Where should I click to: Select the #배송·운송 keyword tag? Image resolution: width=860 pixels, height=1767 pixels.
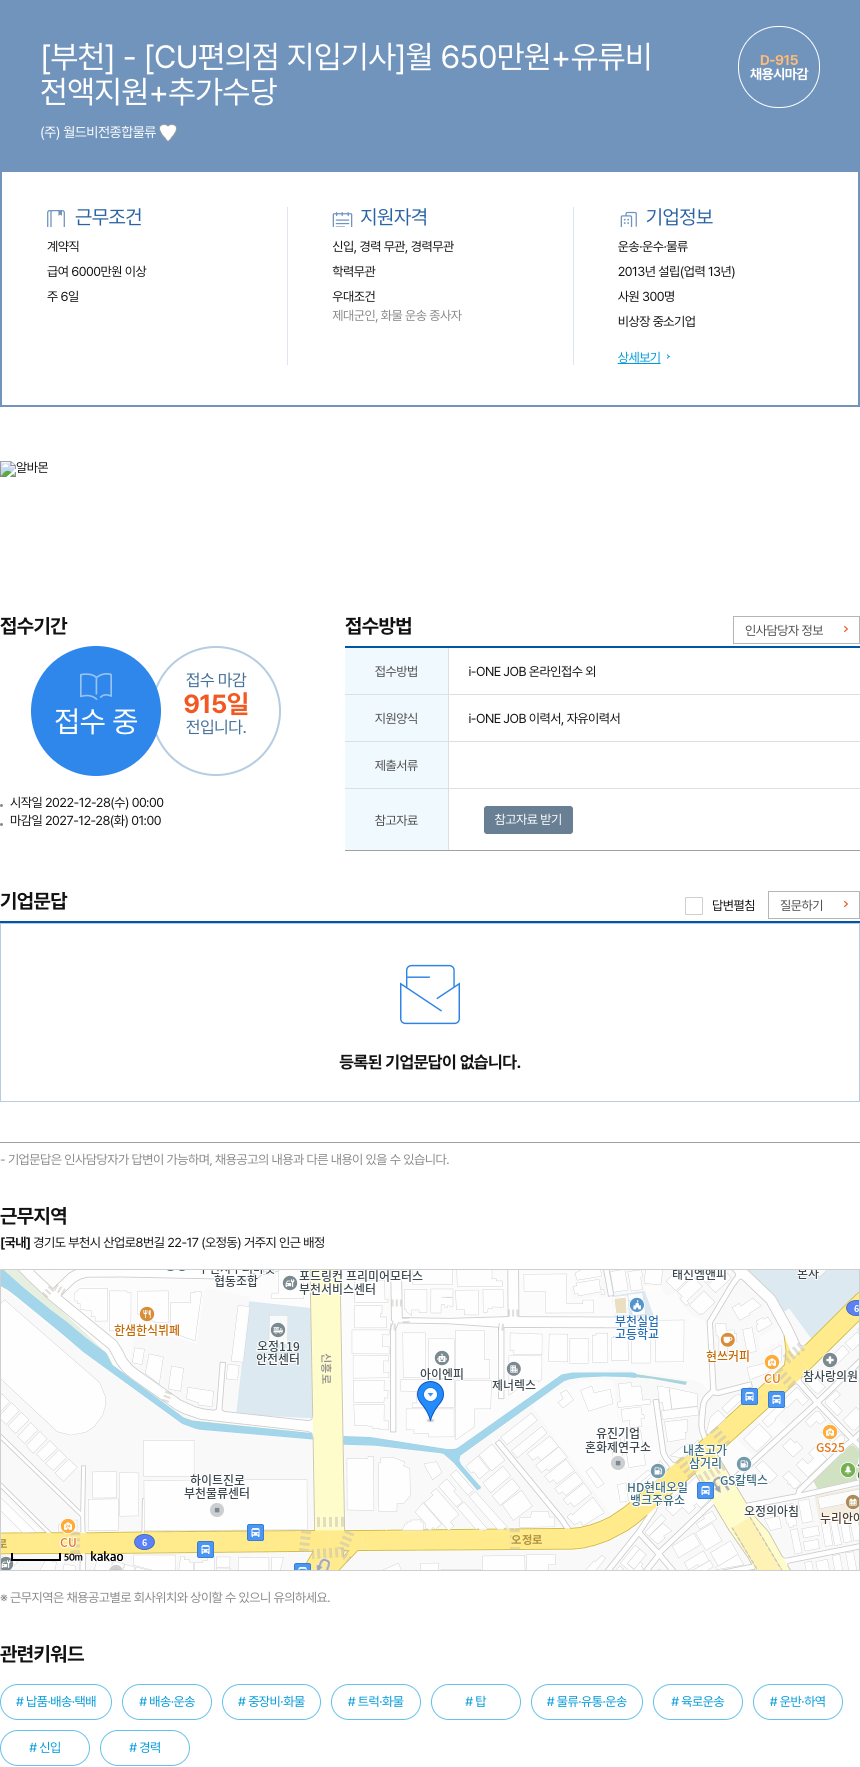pos(167,1701)
